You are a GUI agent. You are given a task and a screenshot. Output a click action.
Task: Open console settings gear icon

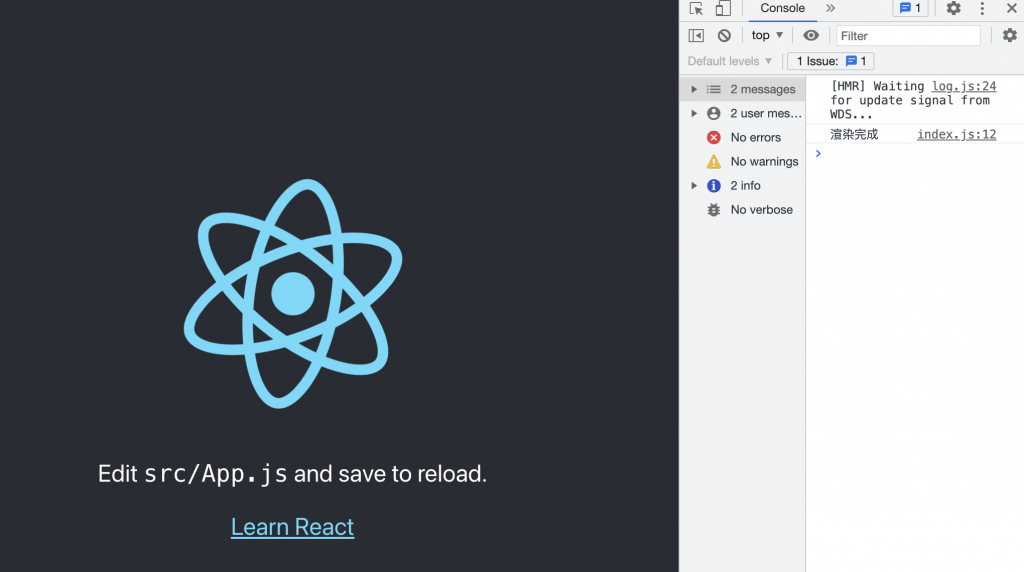pos(1010,35)
